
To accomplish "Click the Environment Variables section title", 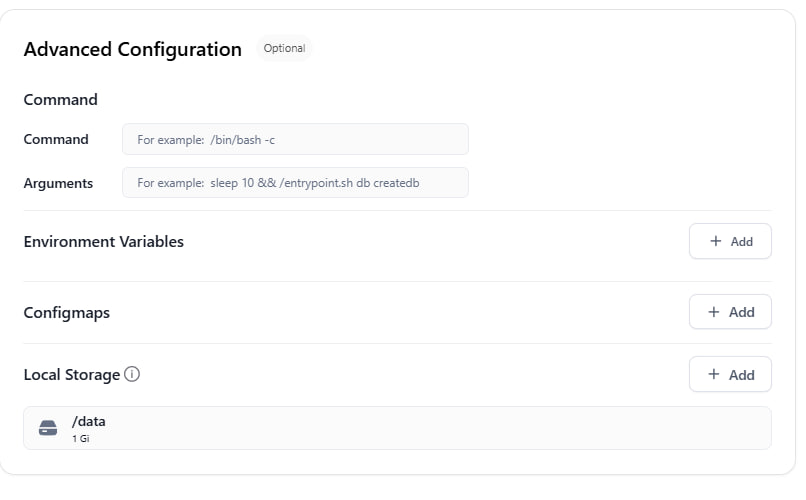I will (x=104, y=242).
